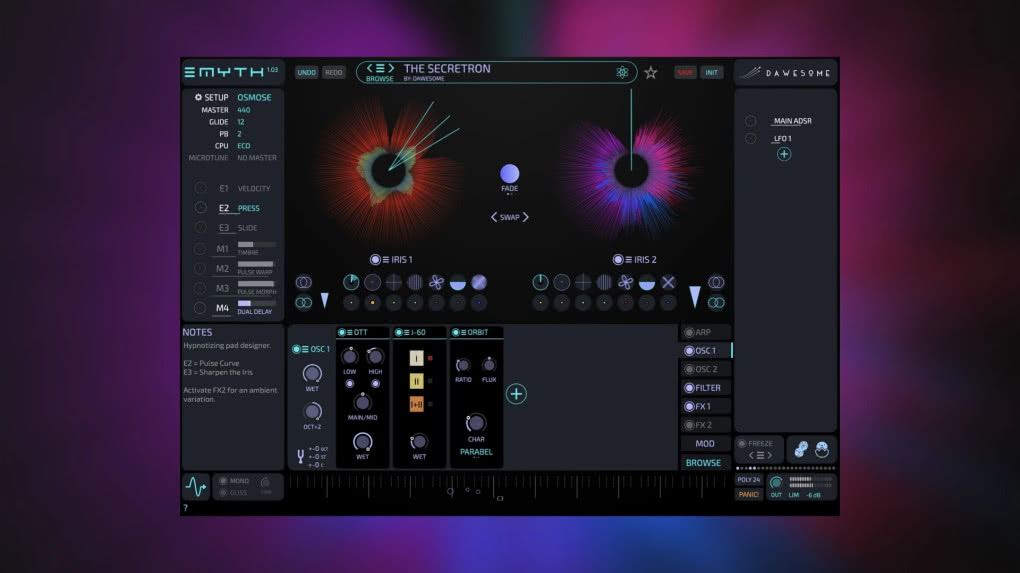The height and width of the screenshot is (573, 1020).
Task: Click SWAP left arrow
Action: coord(494,217)
